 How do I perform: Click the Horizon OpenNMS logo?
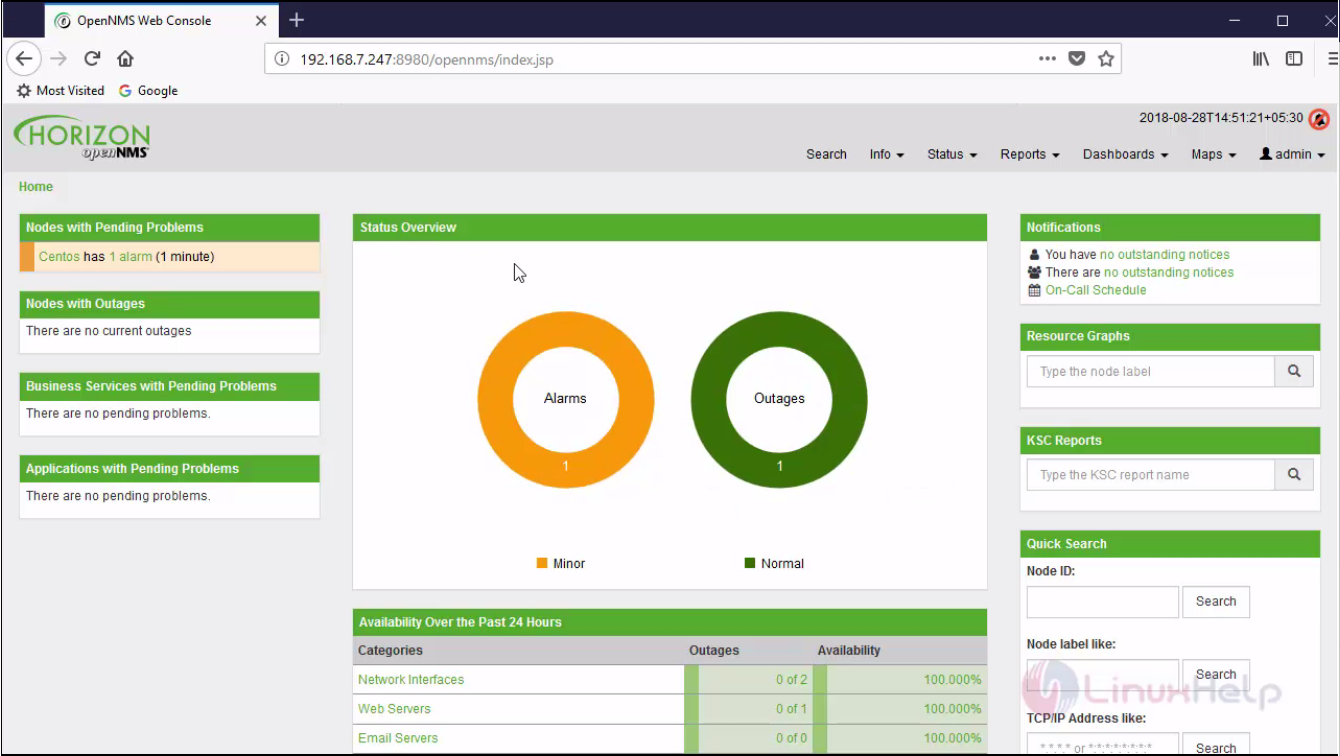click(x=82, y=138)
